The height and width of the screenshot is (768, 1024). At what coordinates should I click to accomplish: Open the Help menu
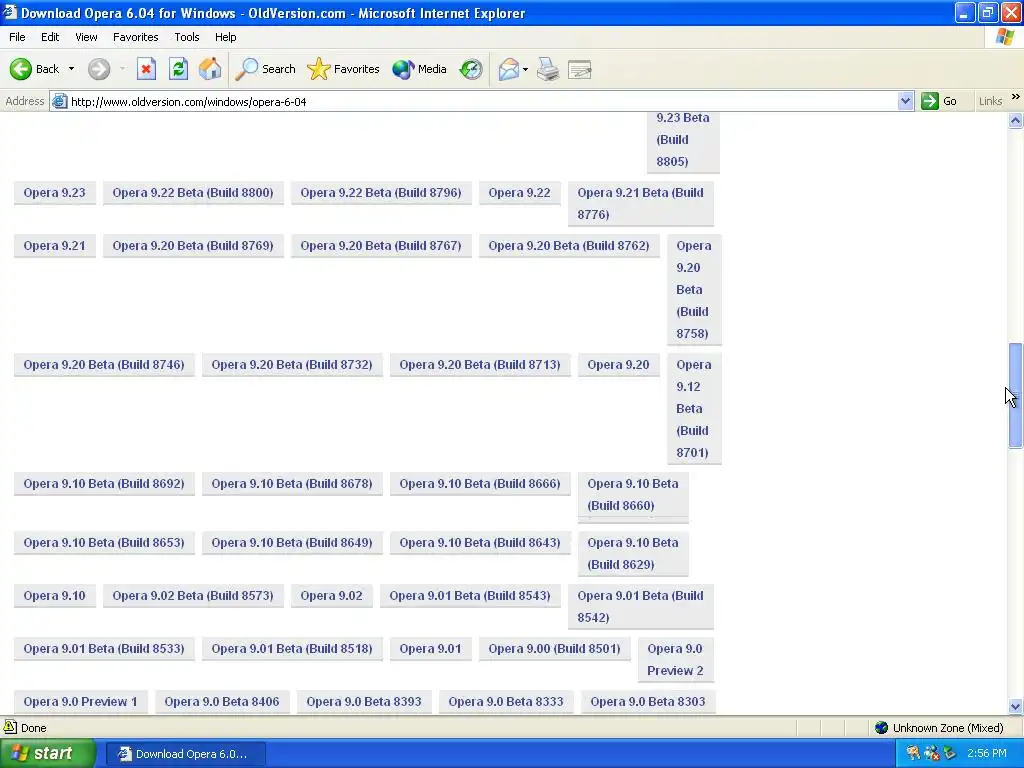click(225, 37)
